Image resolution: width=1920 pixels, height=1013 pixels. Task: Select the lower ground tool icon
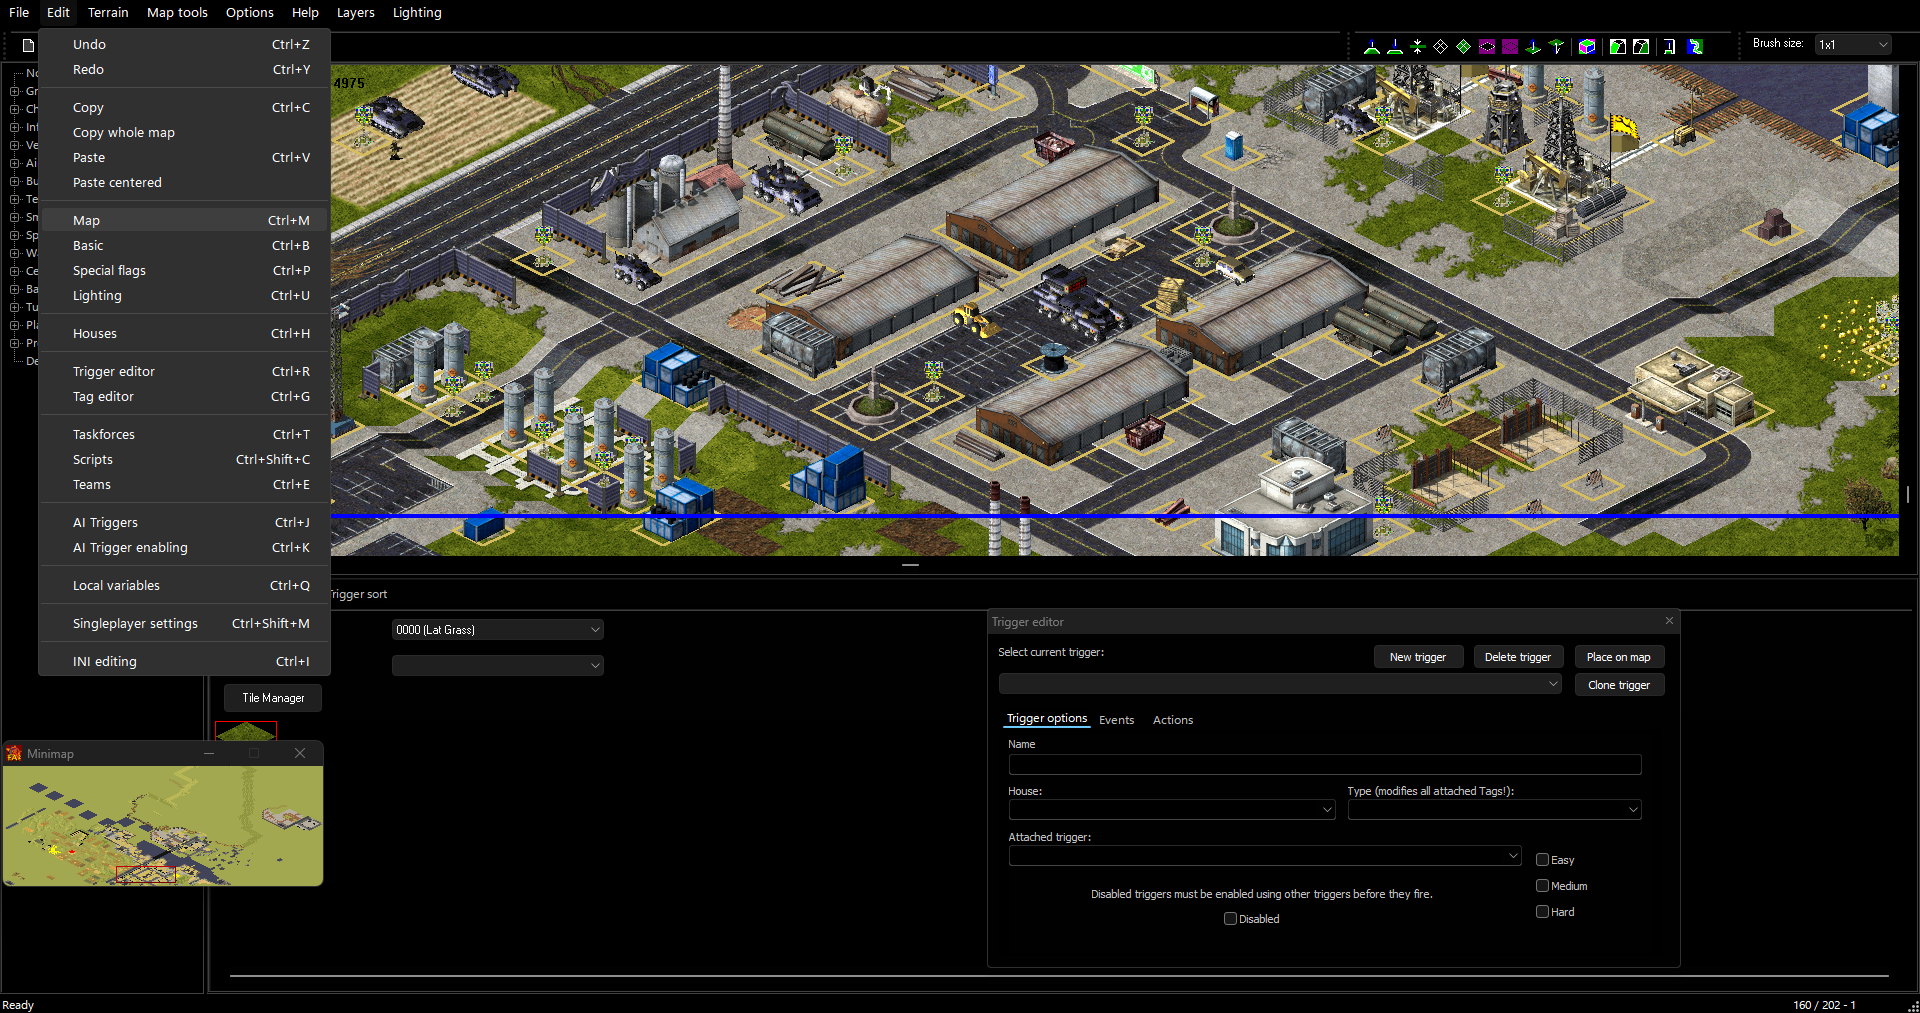1395,46
